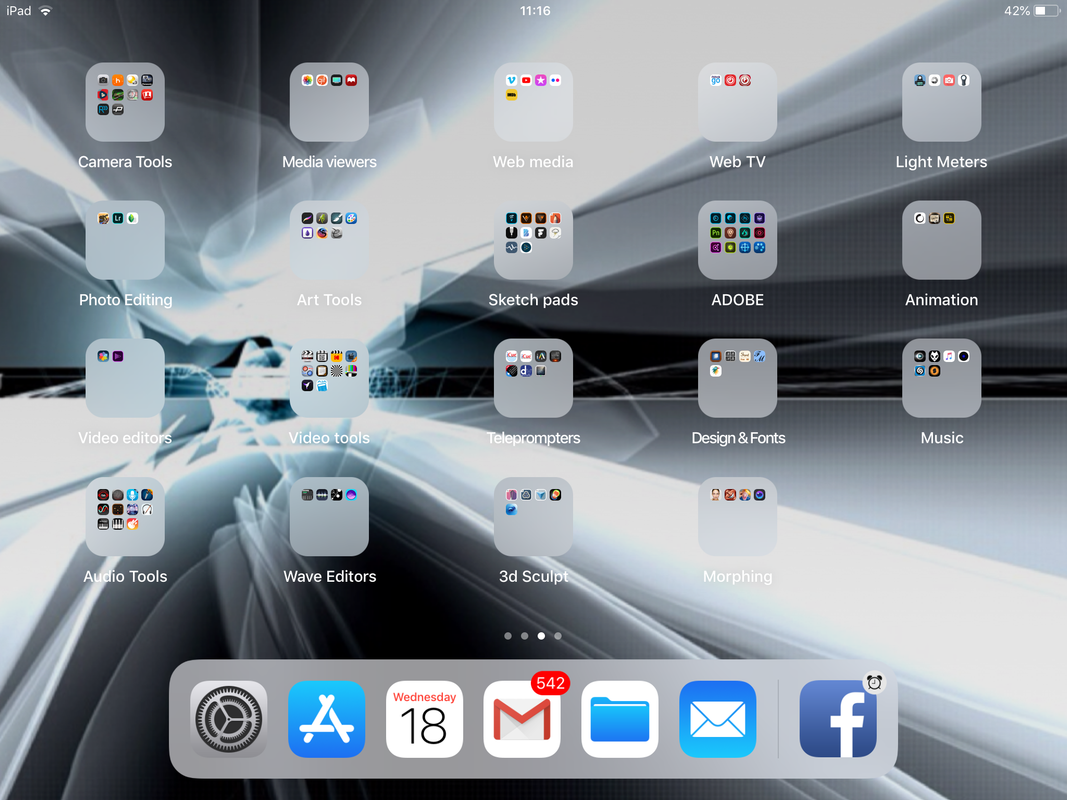The width and height of the screenshot is (1067, 800).
Task: Open the Music folder
Action: point(942,378)
